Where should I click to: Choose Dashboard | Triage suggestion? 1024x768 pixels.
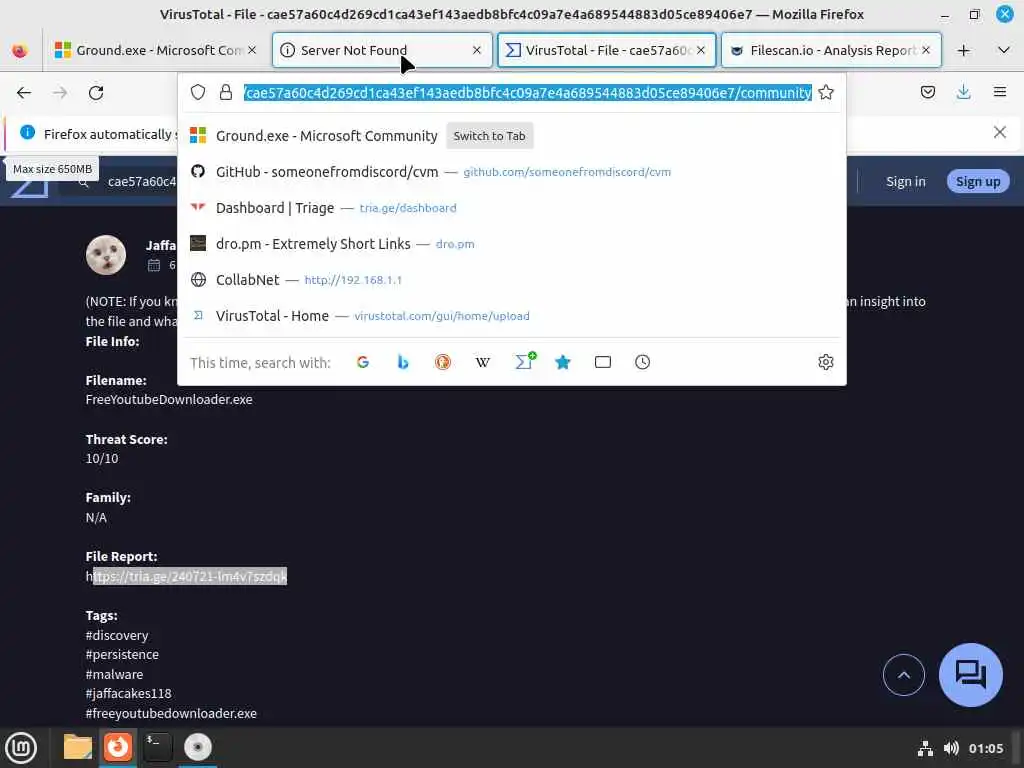pos(512,208)
